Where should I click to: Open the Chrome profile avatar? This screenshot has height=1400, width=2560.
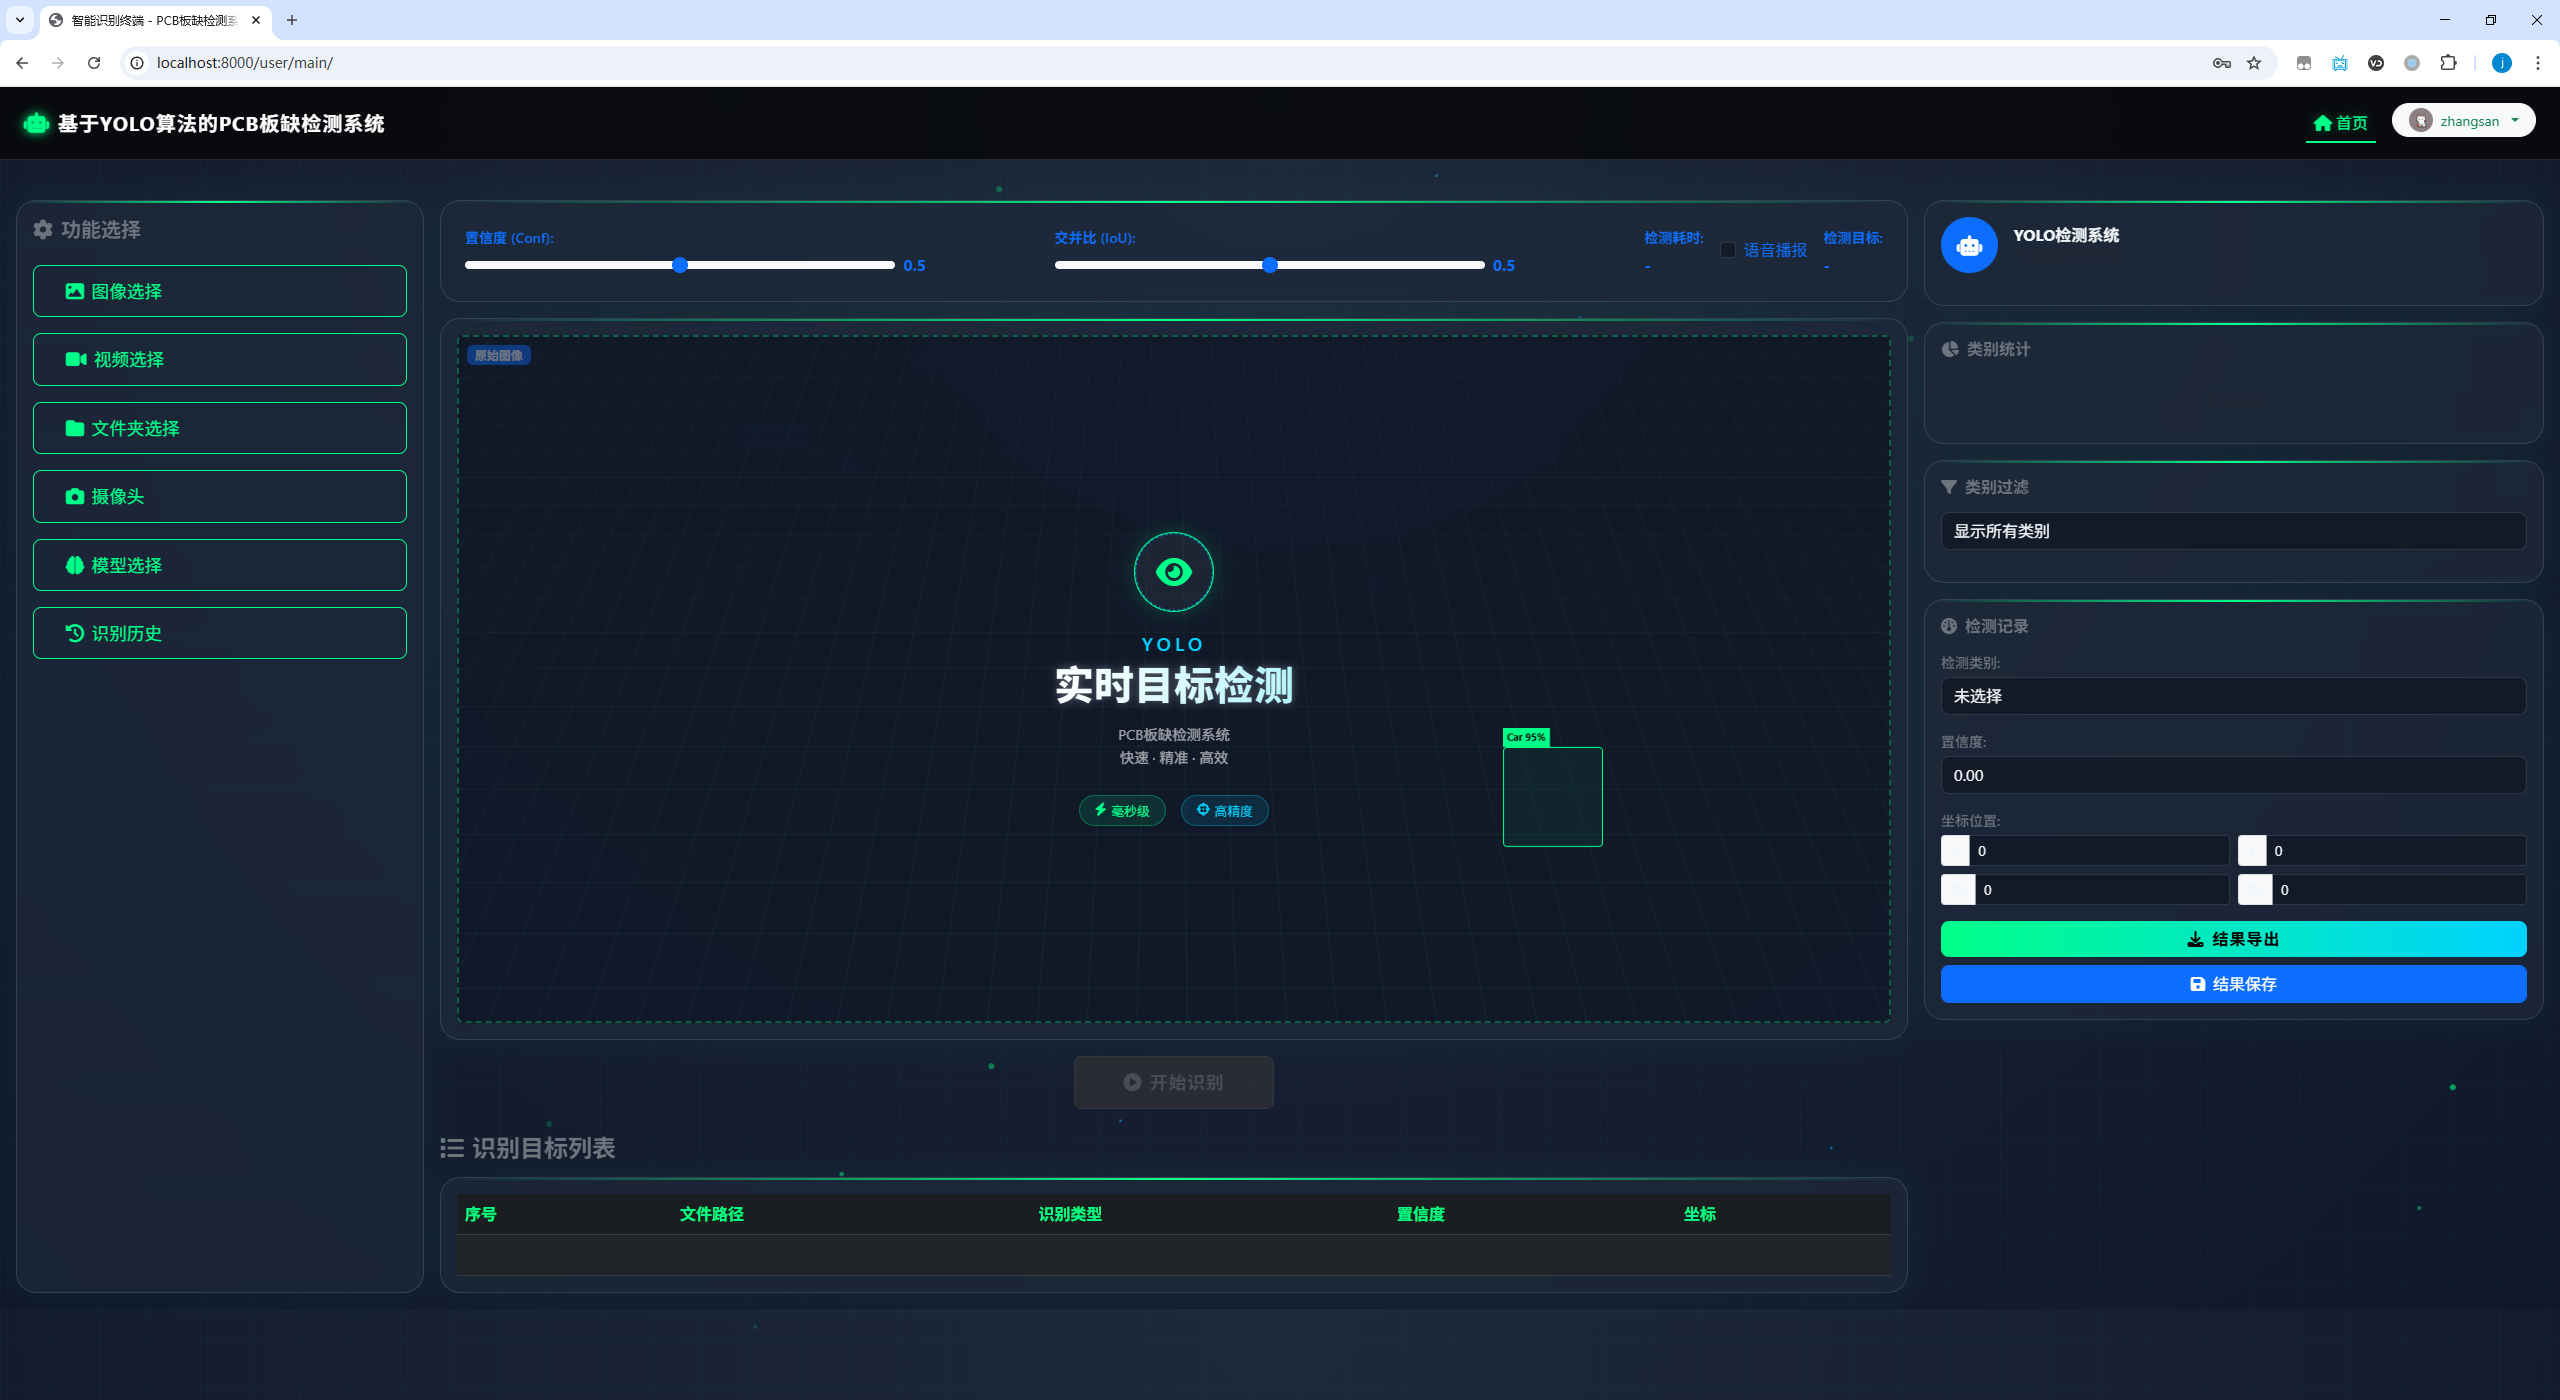click(x=2502, y=63)
